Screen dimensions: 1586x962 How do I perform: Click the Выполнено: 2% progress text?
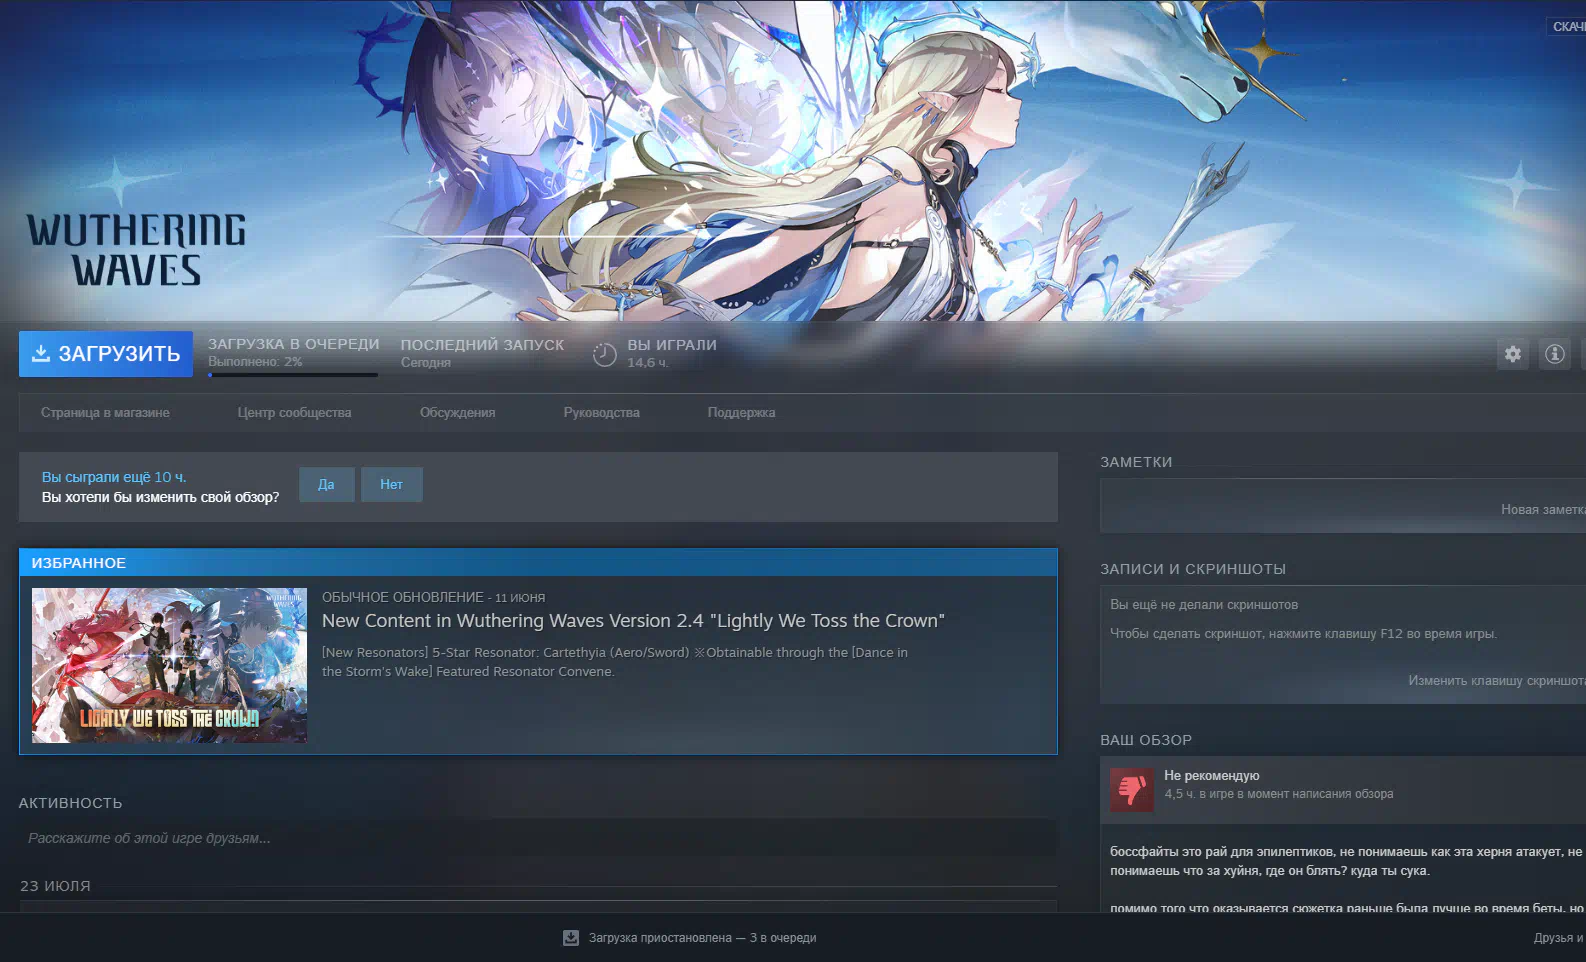(255, 362)
